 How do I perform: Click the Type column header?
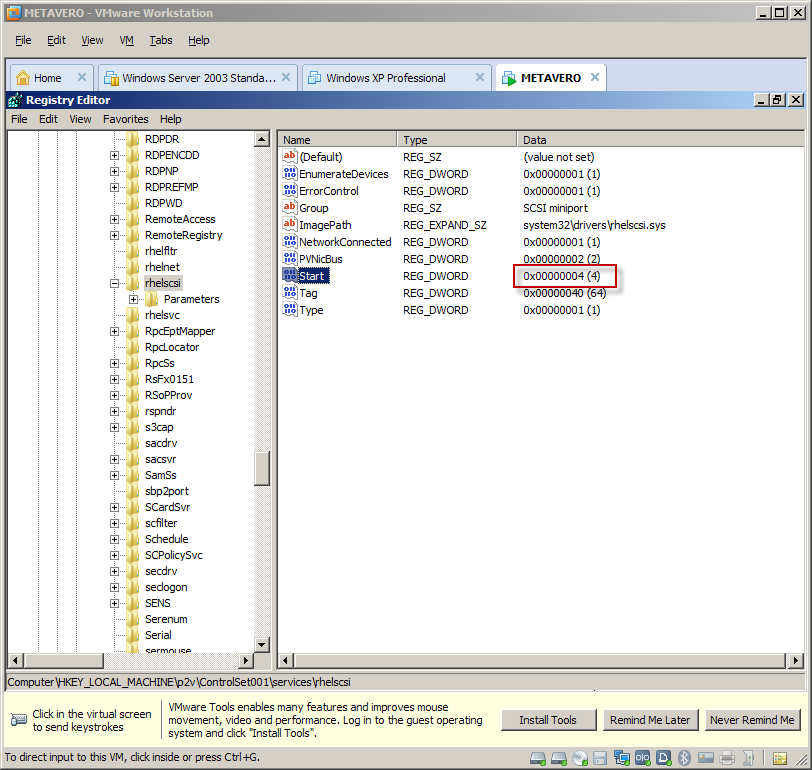point(457,140)
